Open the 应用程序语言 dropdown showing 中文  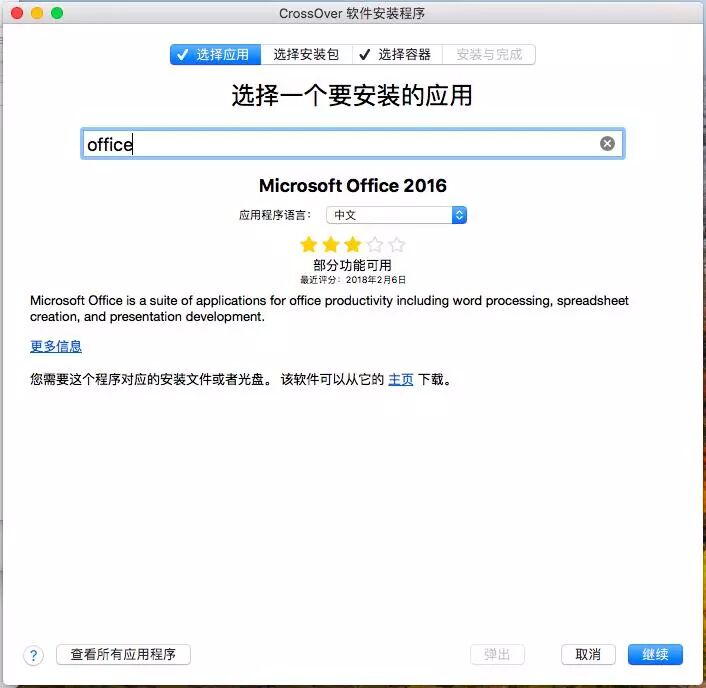396,215
